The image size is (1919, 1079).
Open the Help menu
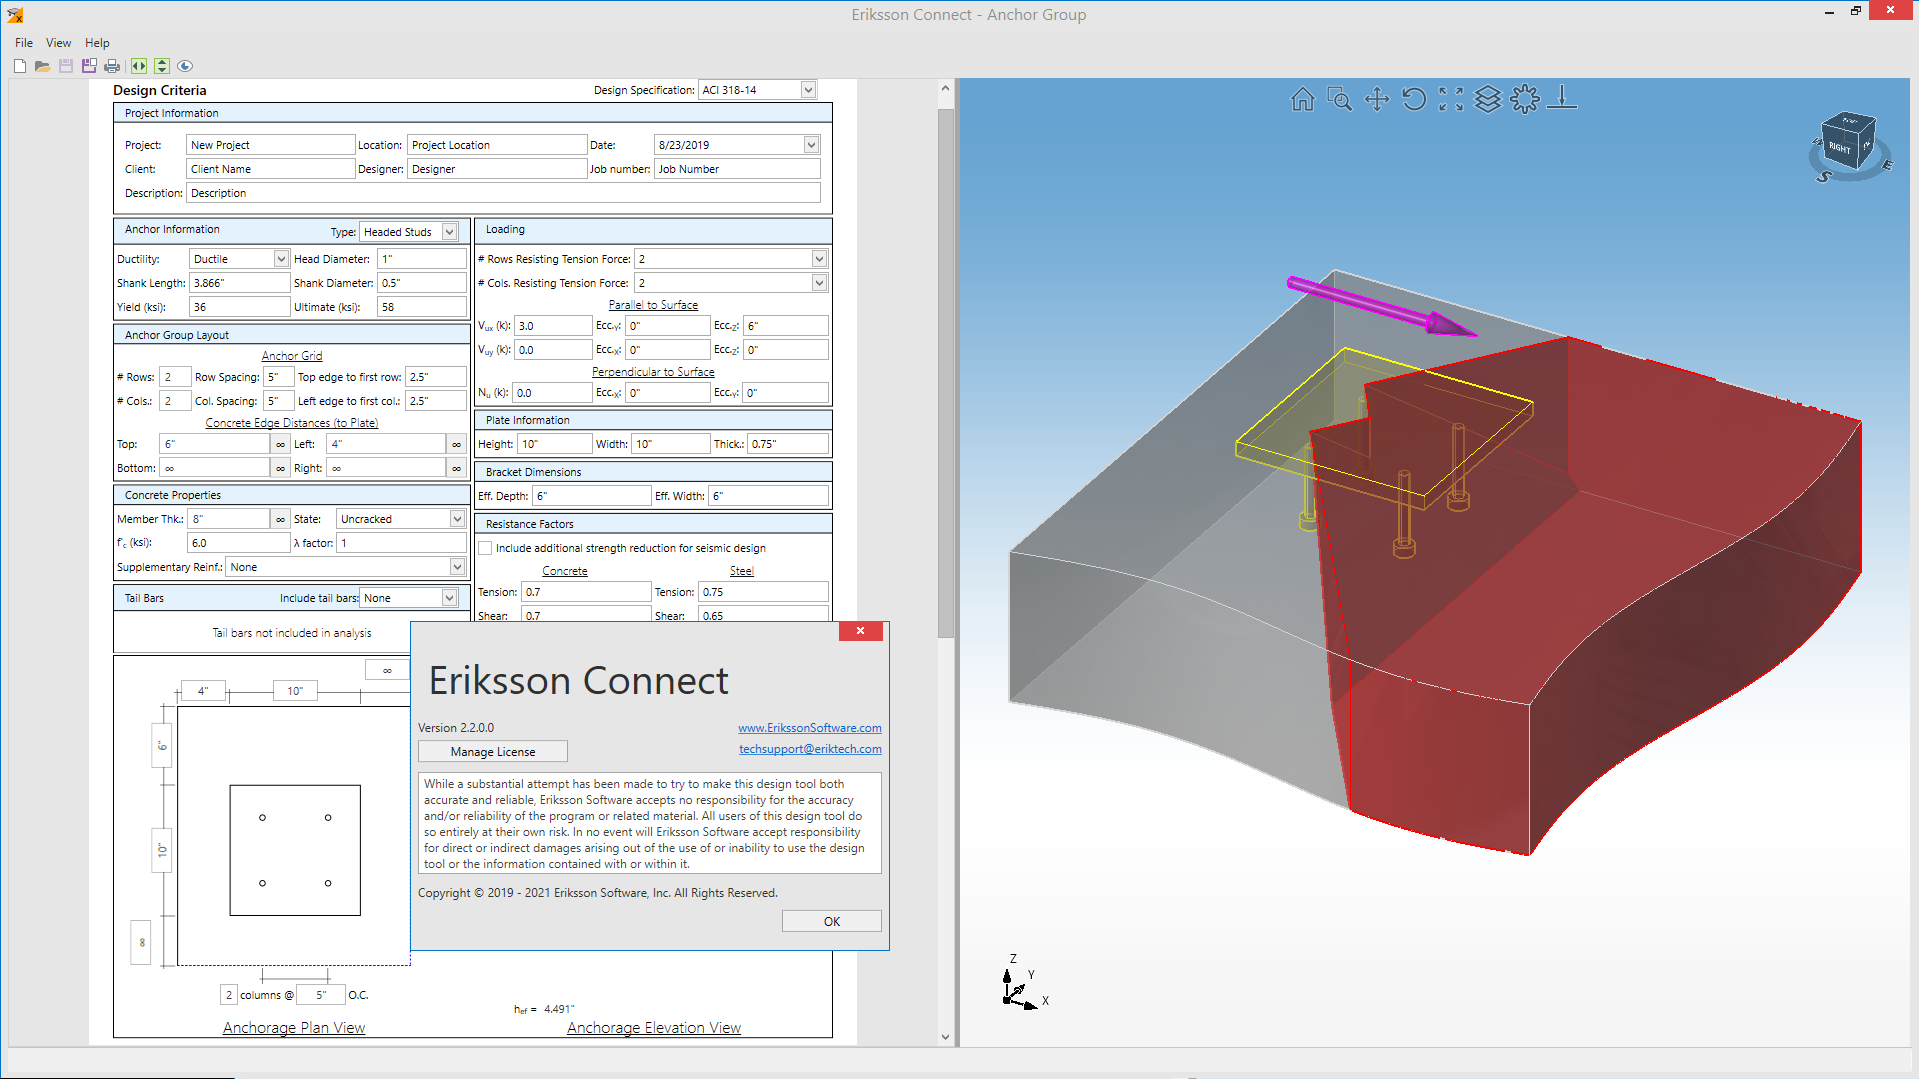click(97, 43)
